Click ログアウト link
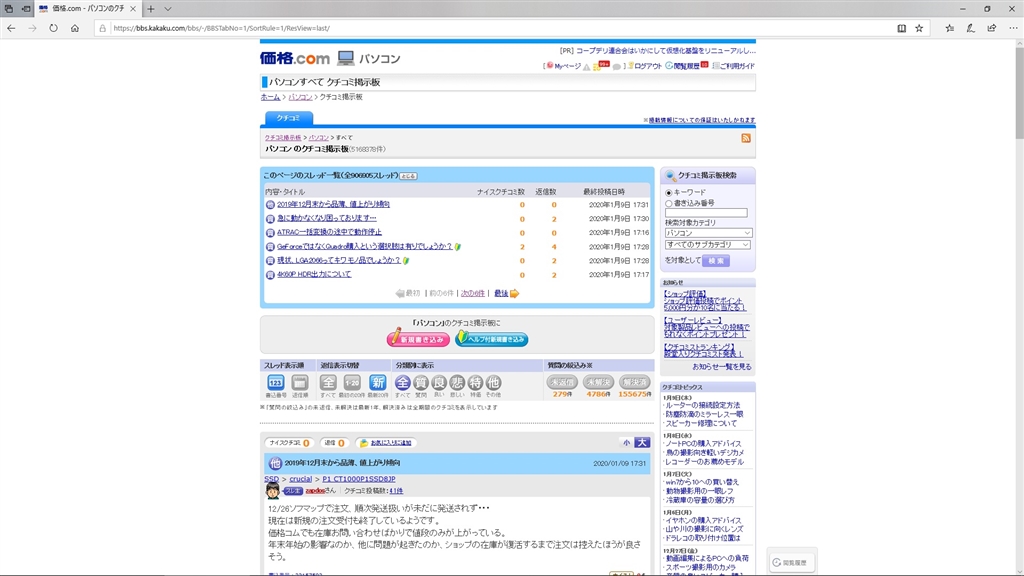1024x576 pixels. 647,66
